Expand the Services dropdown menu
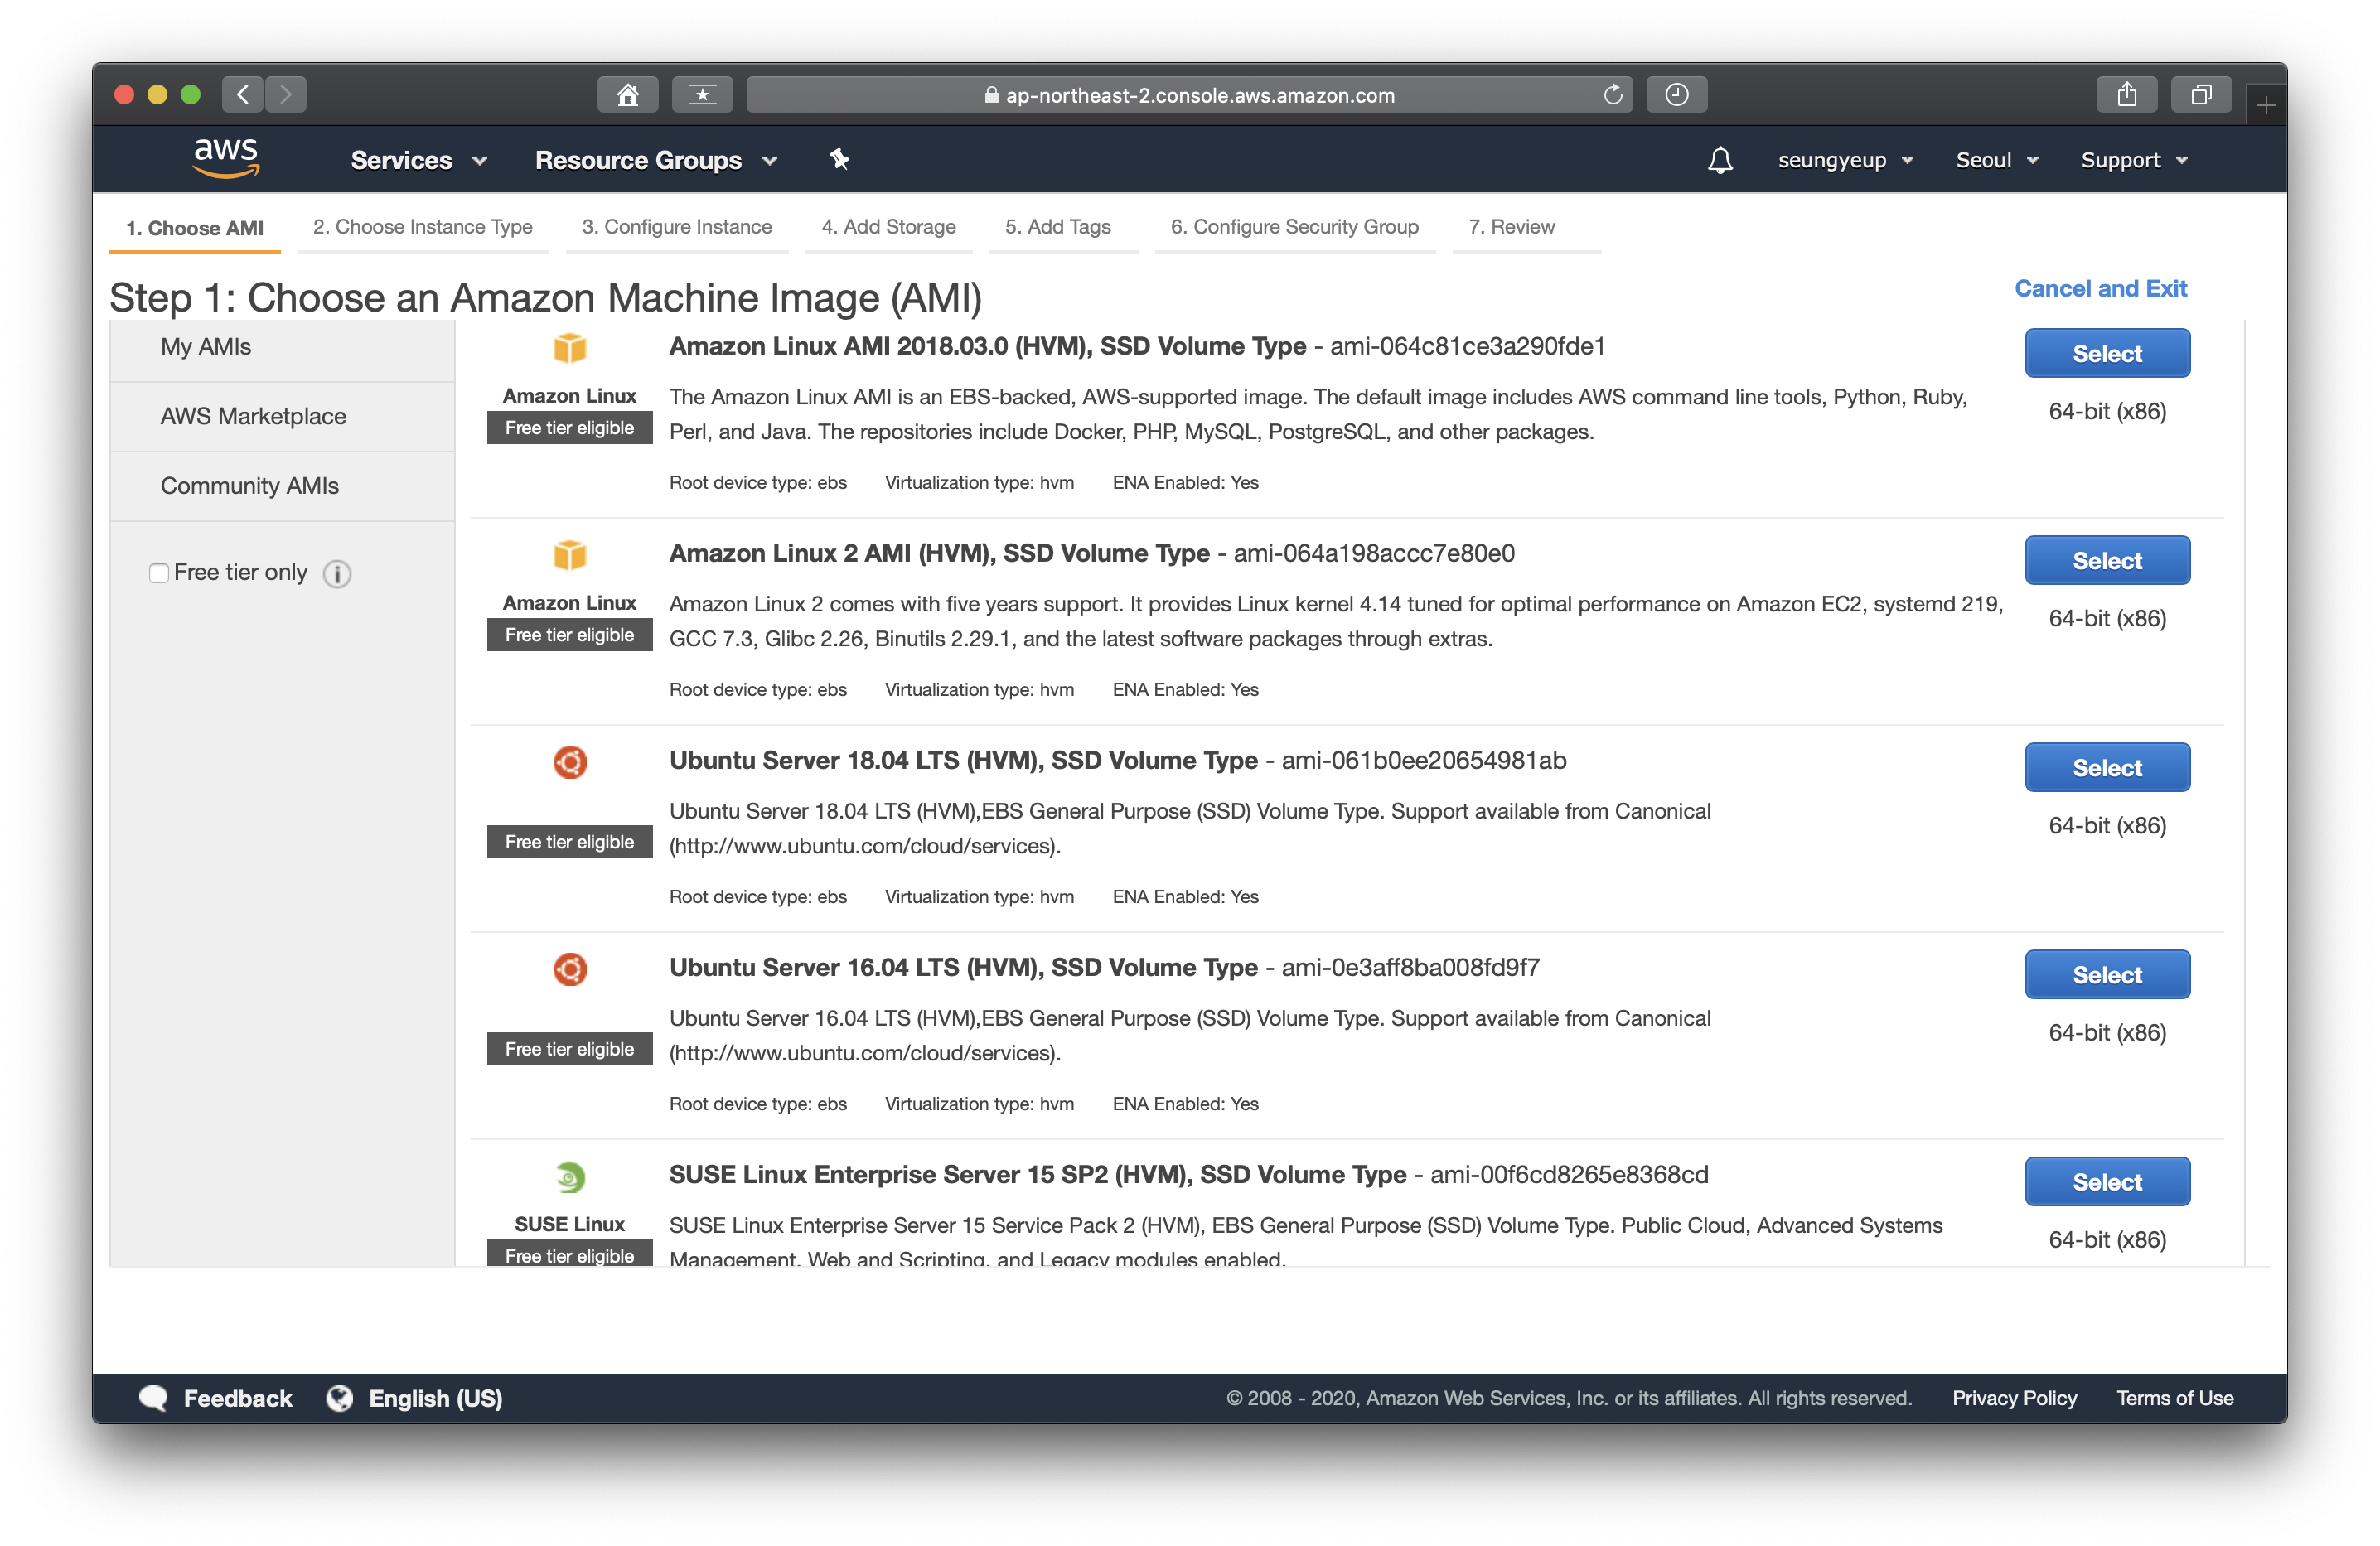Screen dimensions: 2380x1546 click(418, 160)
